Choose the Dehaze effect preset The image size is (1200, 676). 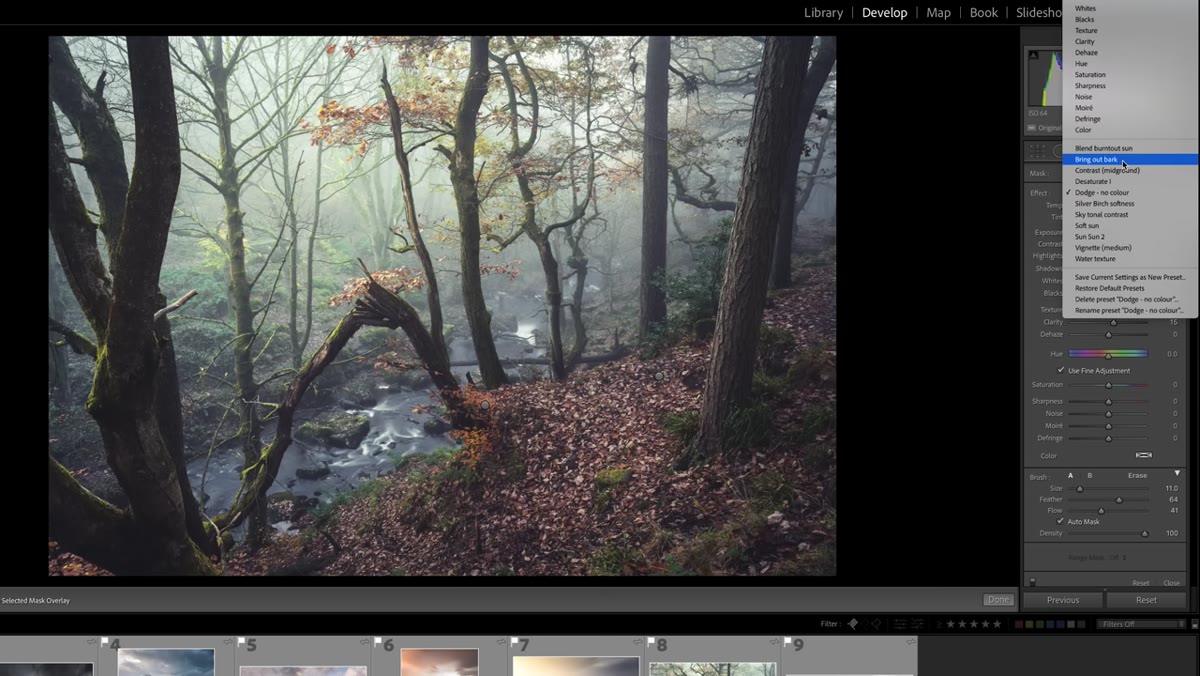[1130, 52]
